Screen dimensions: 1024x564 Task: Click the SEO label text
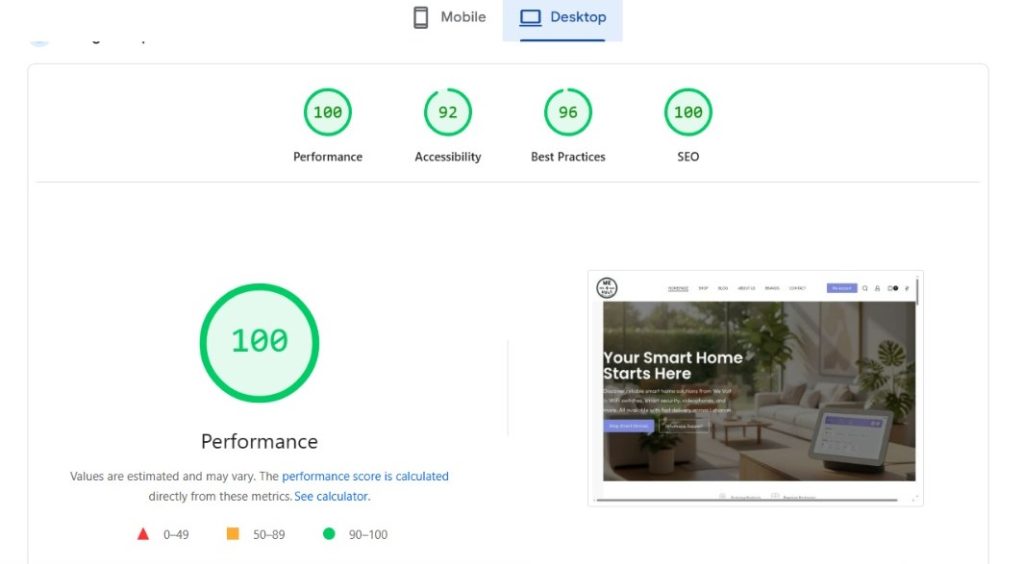click(x=688, y=157)
